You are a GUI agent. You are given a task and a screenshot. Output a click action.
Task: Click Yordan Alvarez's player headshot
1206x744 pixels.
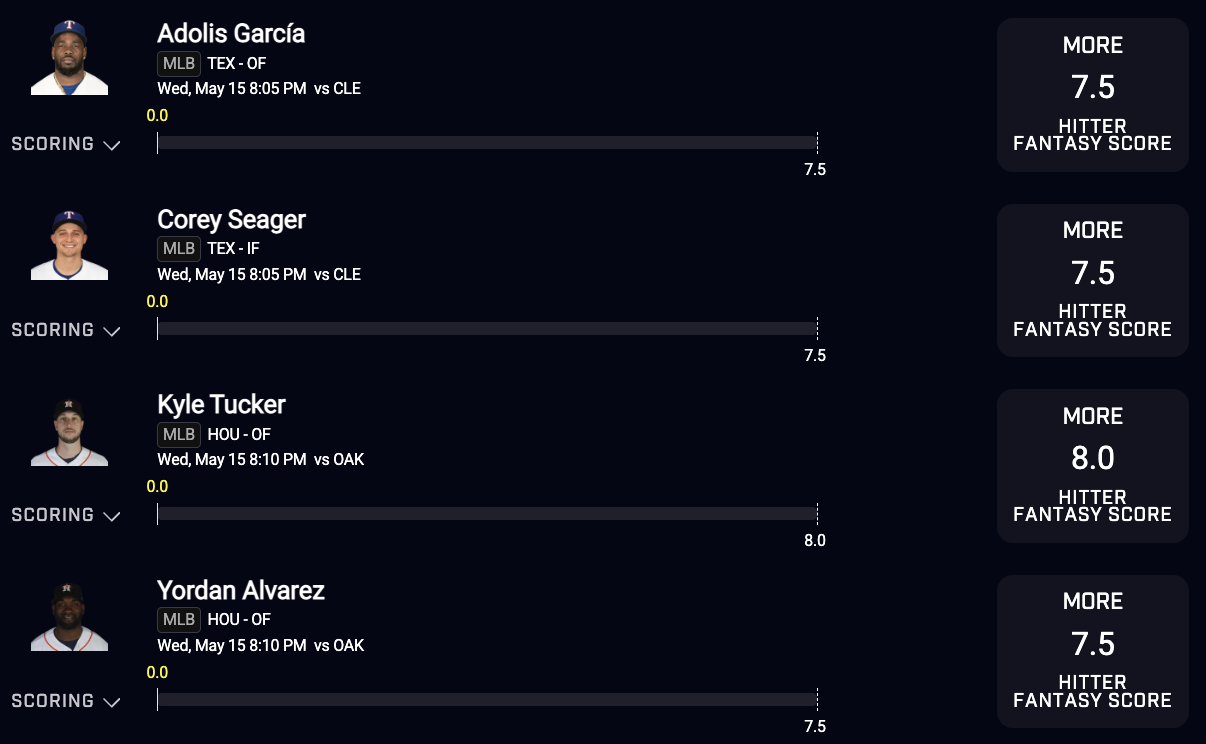tap(69, 616)
